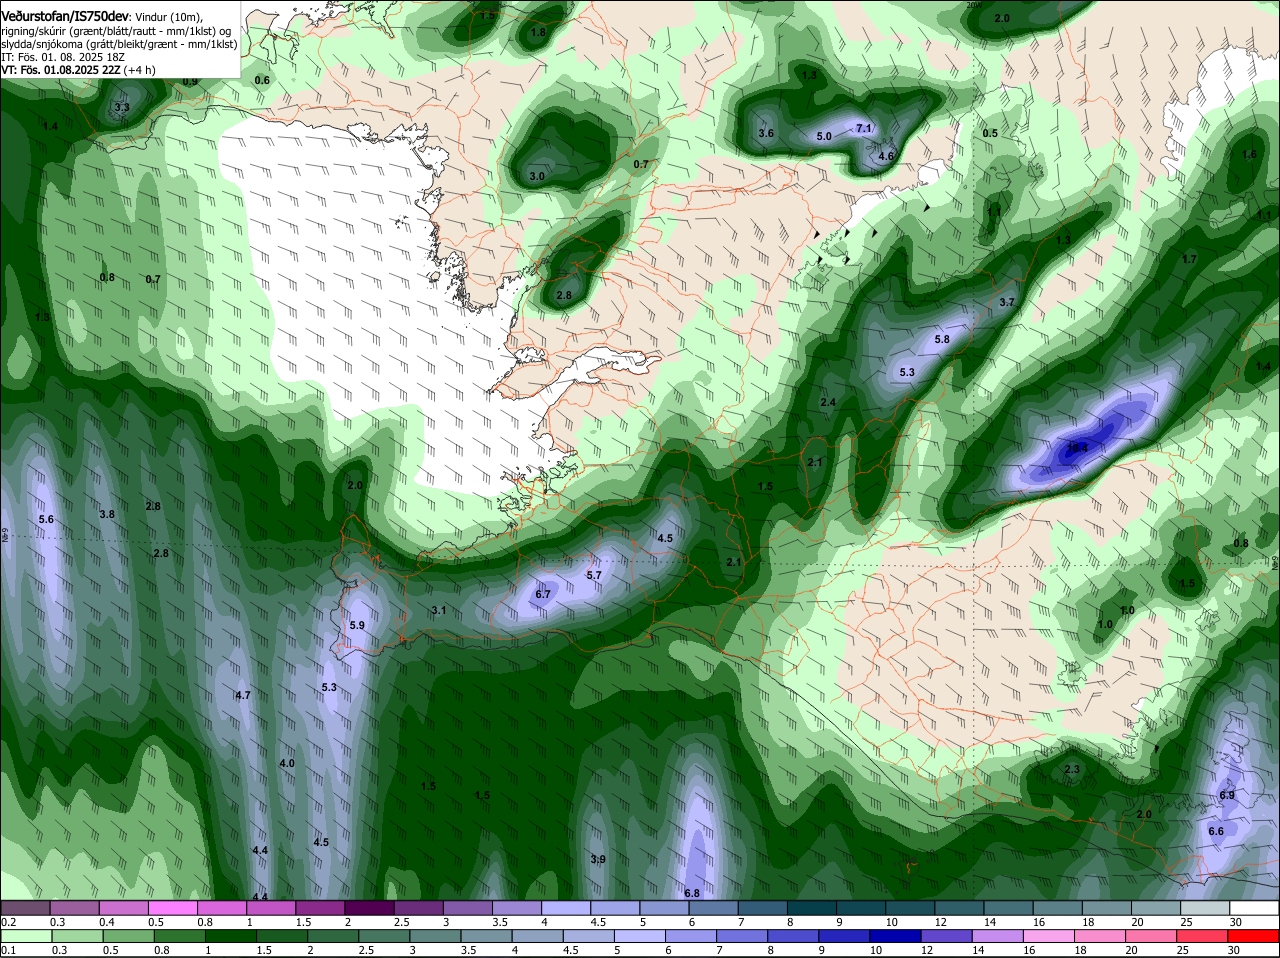Click the darkest purple swatch in snow legend

[369, 908]
